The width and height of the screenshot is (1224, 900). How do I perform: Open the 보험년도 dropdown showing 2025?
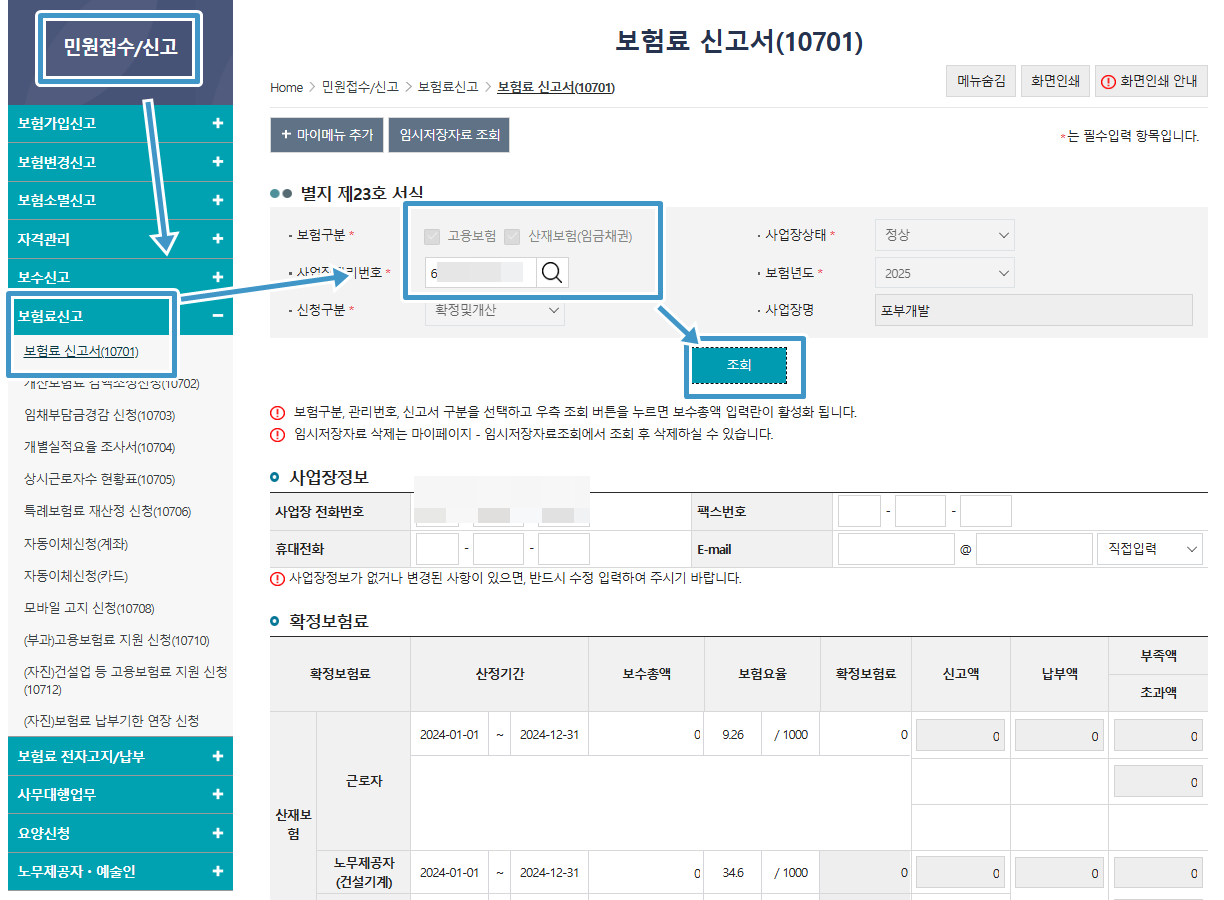click(x=945, y=273)
